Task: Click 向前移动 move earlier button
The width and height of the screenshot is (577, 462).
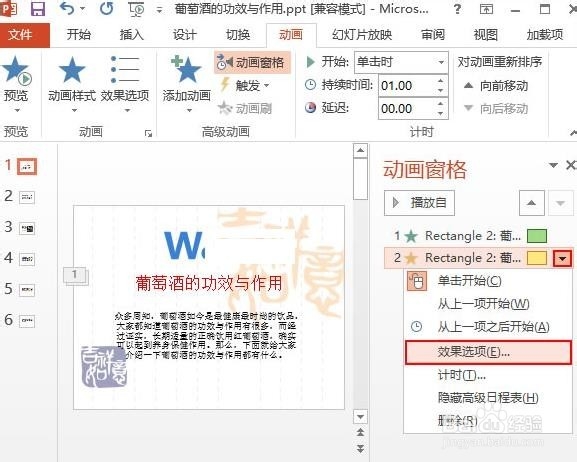Action: click(495, 86)
